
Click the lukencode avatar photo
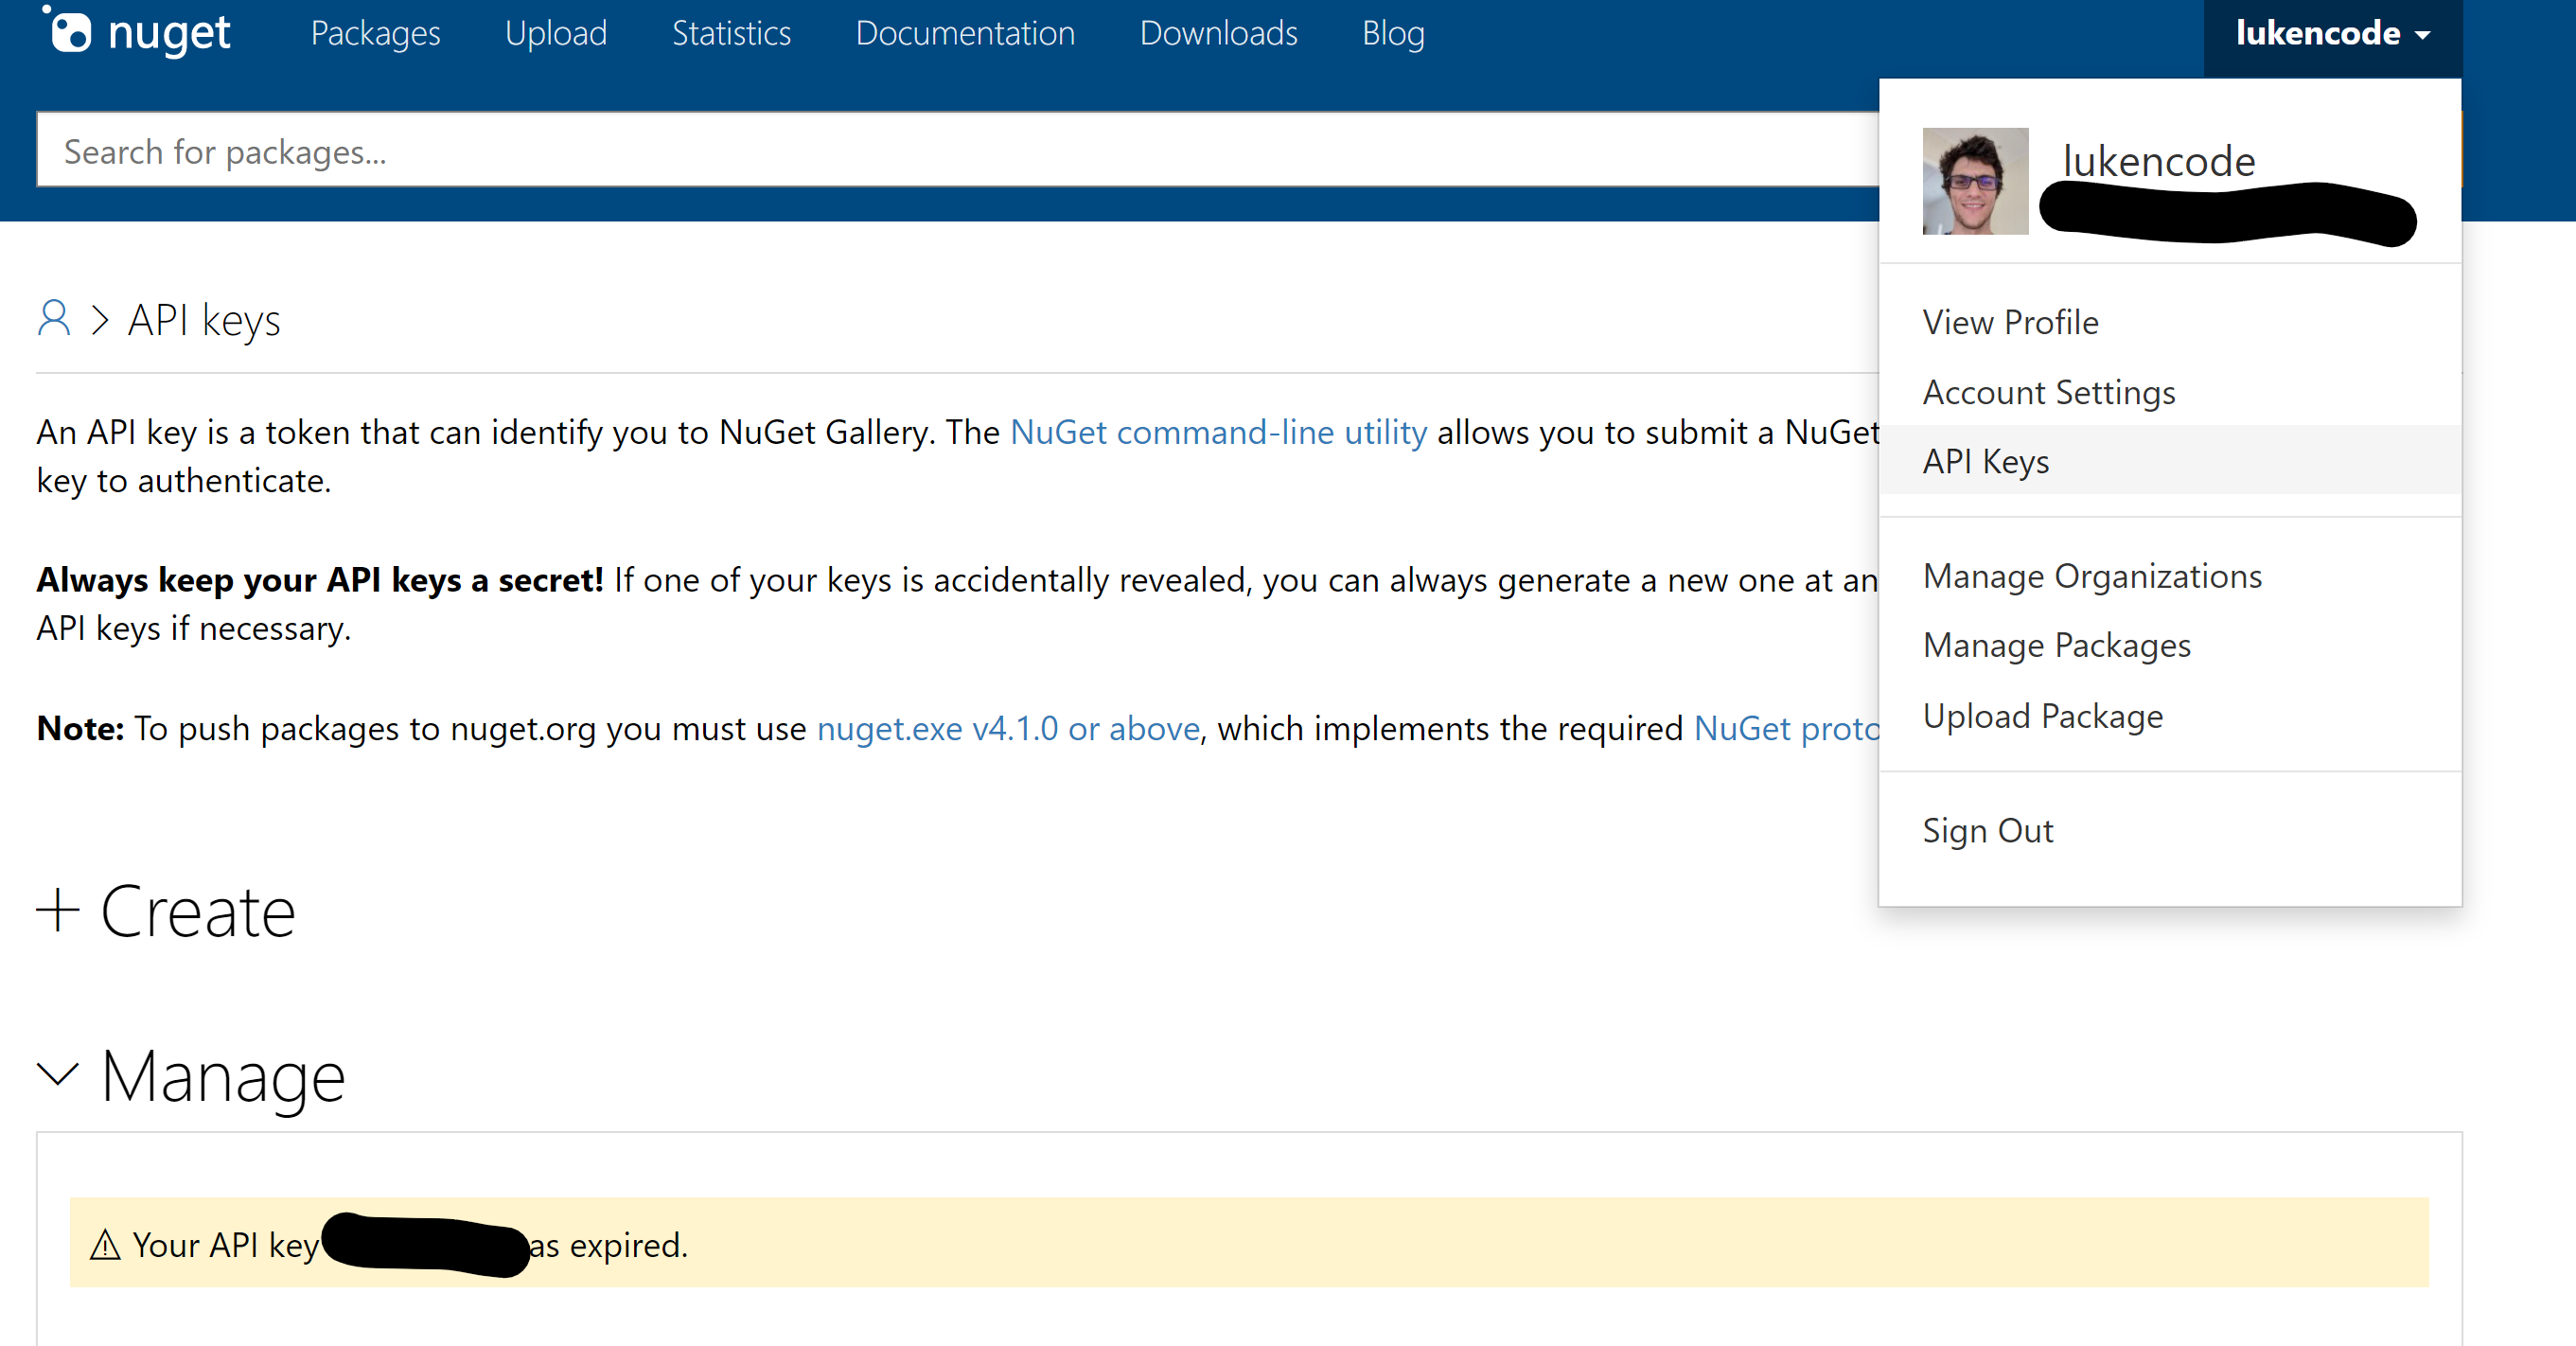coord(1975,181)
